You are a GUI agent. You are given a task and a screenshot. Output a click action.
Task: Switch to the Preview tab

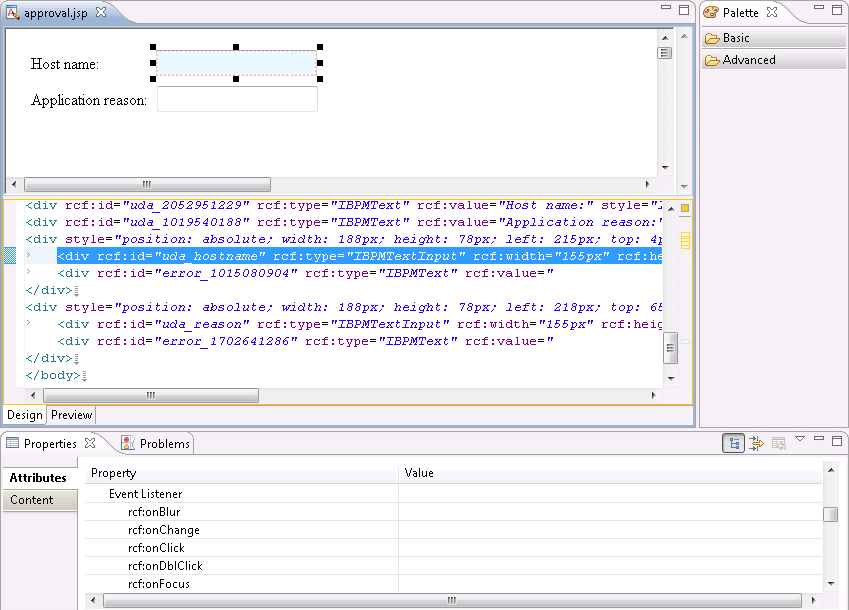point(71,415)
